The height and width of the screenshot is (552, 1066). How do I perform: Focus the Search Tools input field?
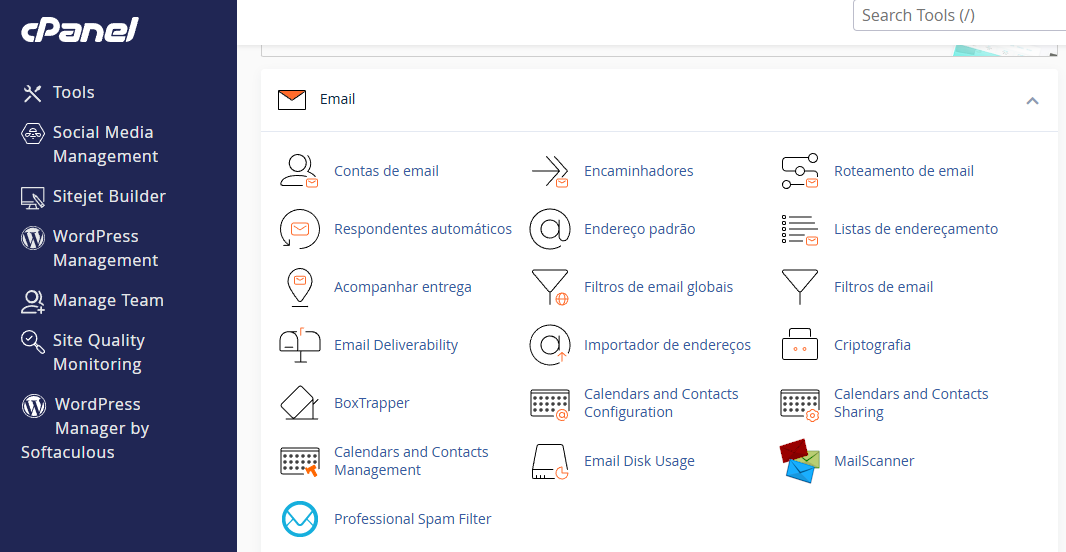pyautogui.click(x=958, y=15)
